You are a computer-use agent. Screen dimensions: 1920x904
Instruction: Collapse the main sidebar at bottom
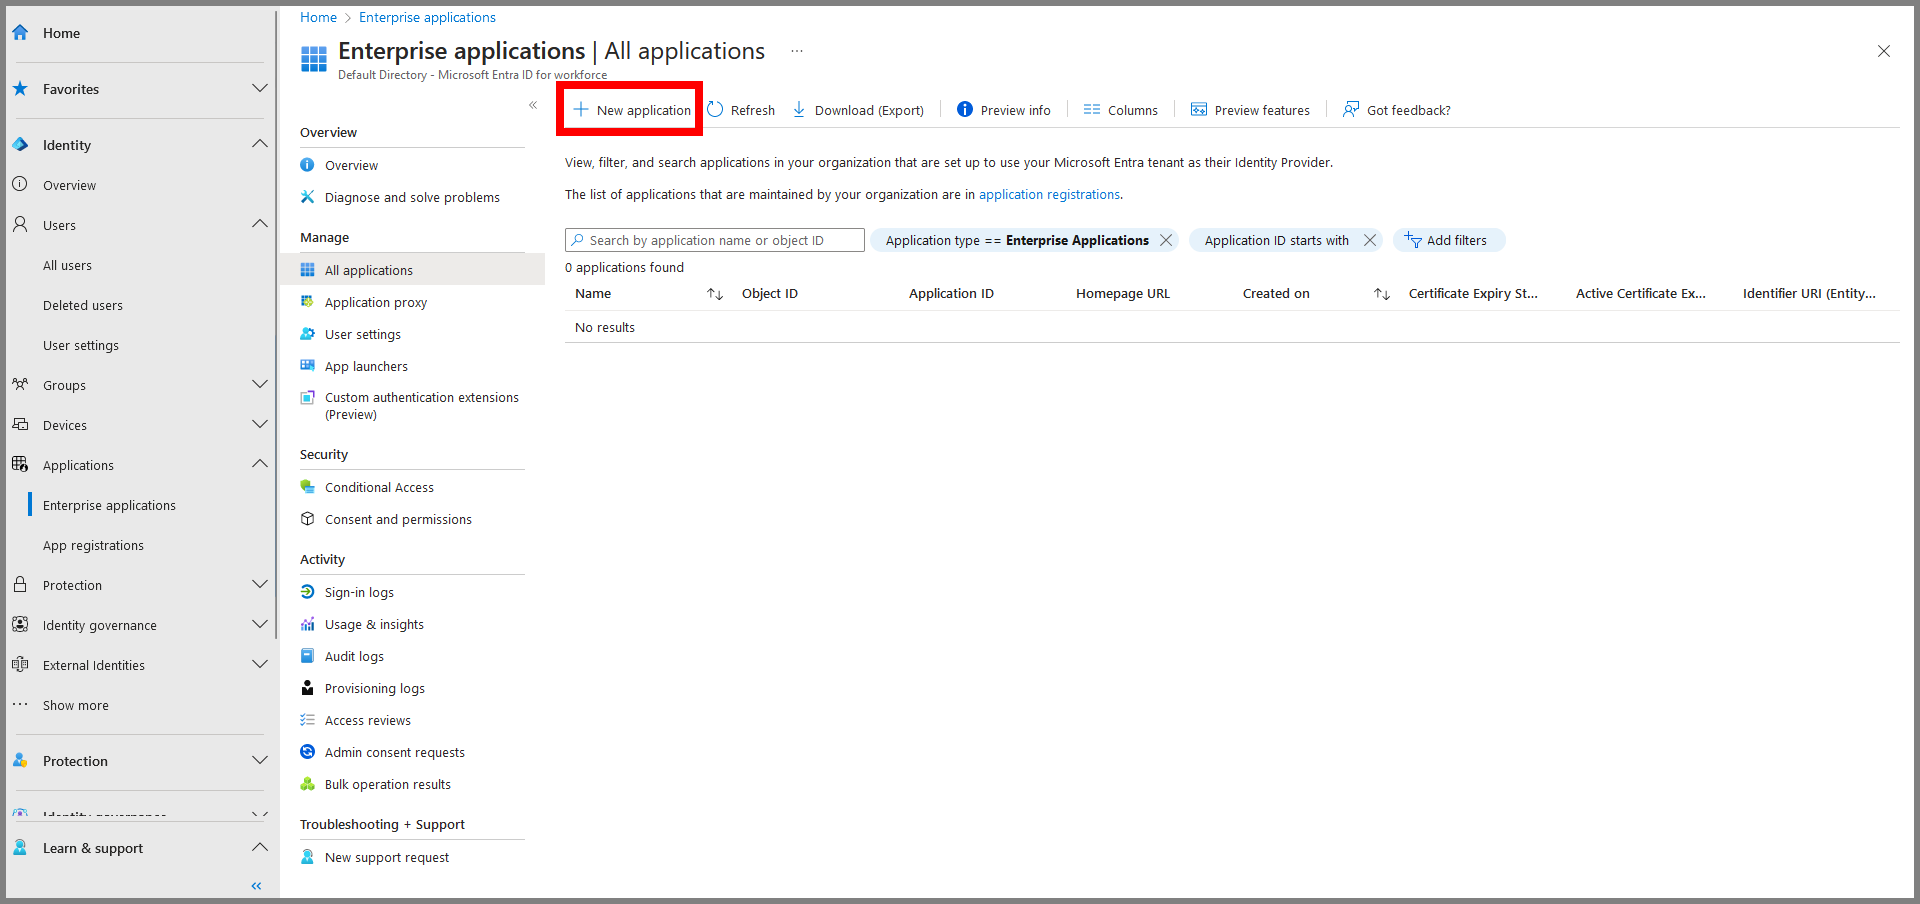coord(257,886)
